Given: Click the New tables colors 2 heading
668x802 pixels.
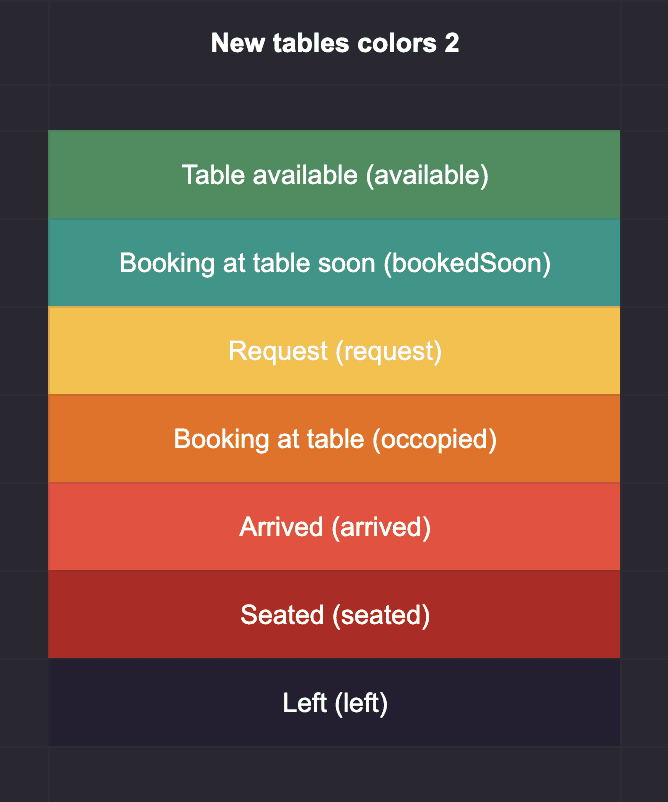Looking at the screenshot, I should 335,43.
